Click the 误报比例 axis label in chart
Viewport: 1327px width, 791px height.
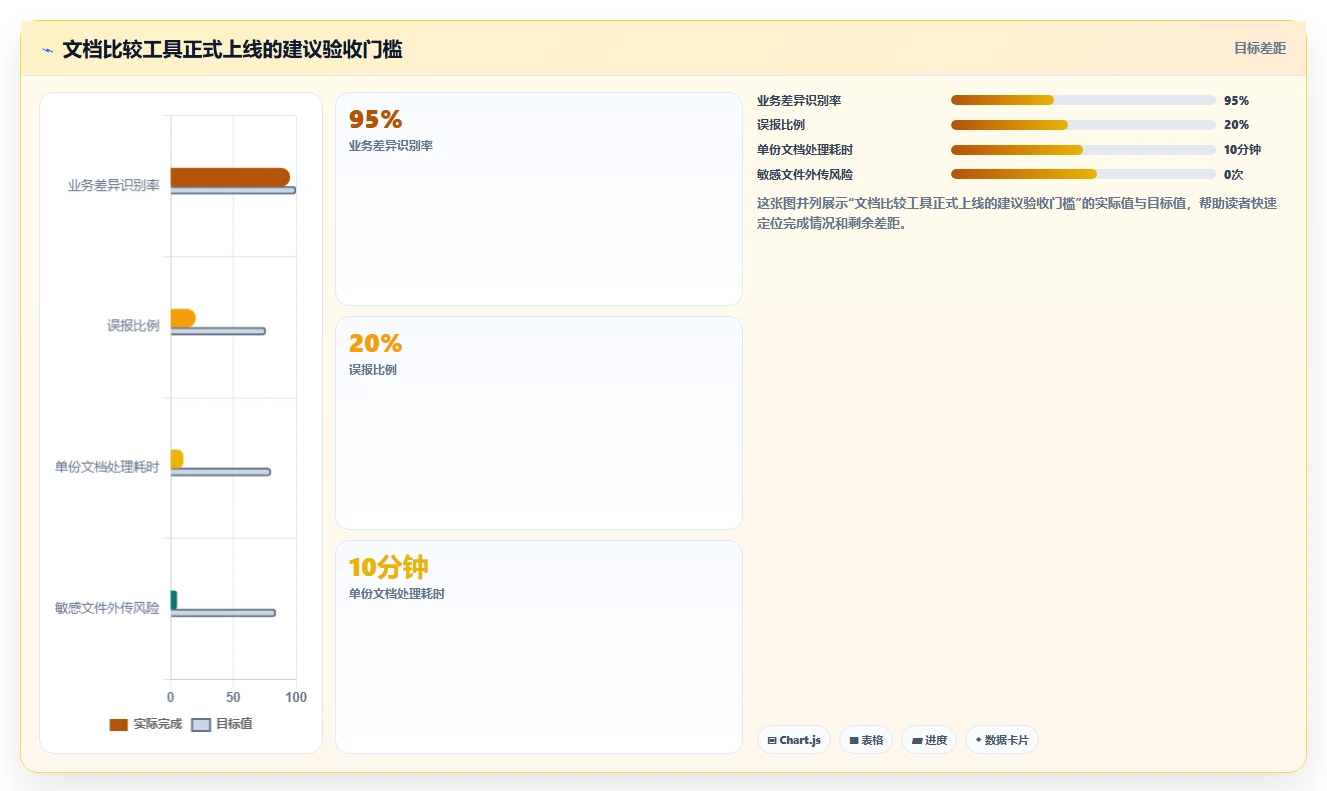coord(133,326)
